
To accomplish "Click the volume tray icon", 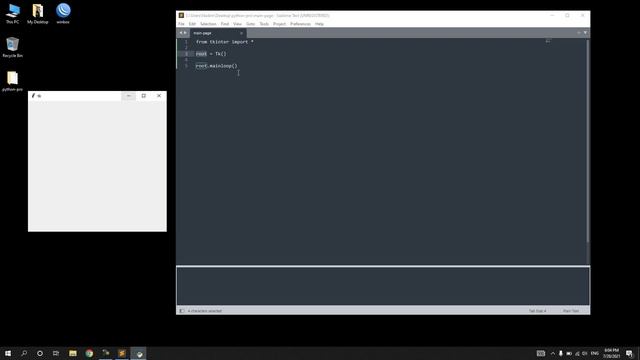I will point(585,353).
